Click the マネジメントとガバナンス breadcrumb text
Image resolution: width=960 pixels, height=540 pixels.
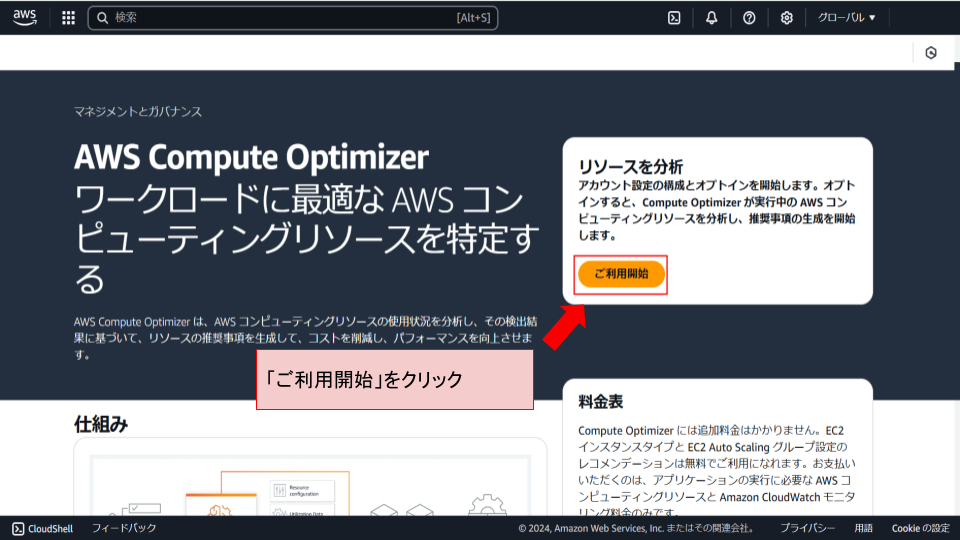[x=138, y=111]
